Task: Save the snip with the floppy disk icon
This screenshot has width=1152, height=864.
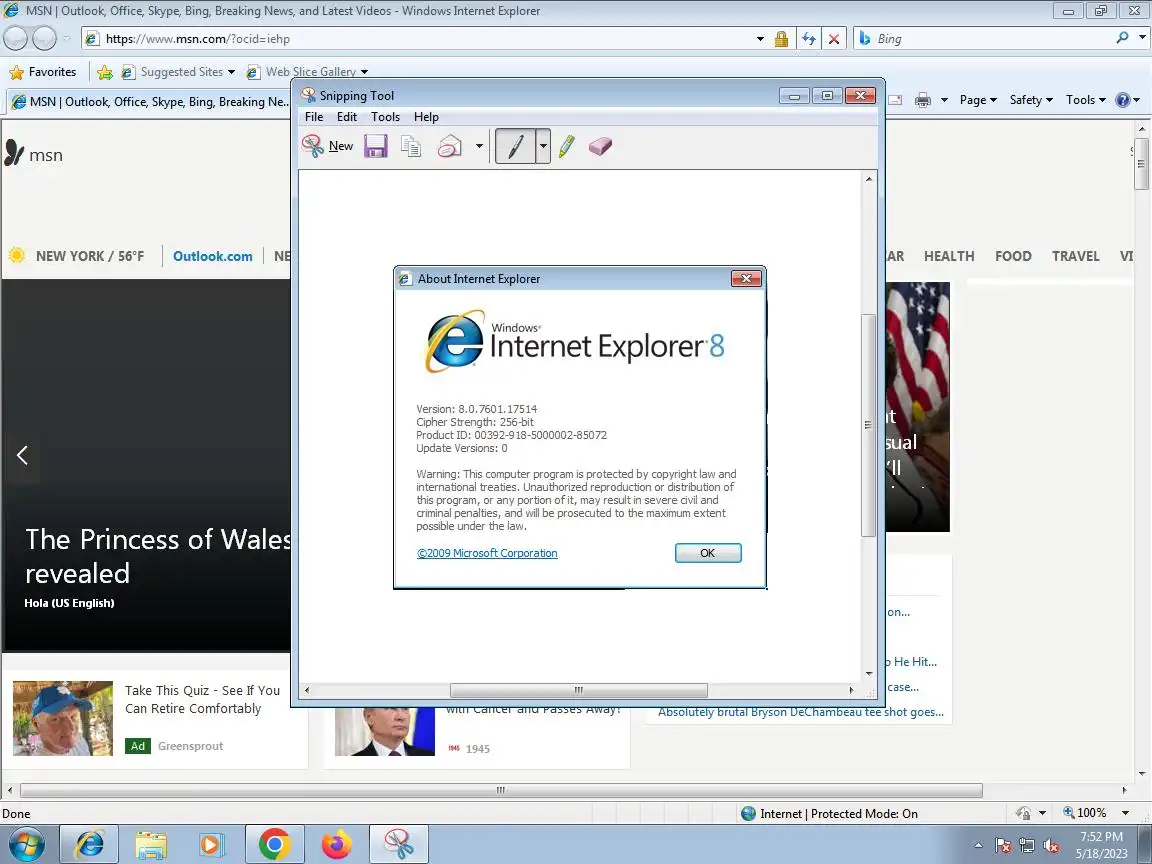Action: pyautogui.click(x=375, y=146)
